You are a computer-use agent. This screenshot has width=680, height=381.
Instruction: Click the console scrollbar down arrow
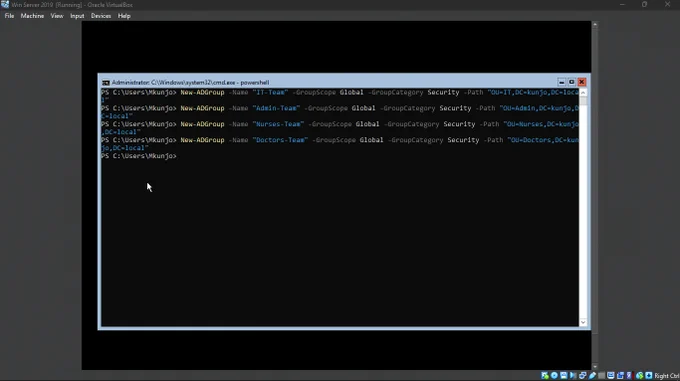pos(583,322)
